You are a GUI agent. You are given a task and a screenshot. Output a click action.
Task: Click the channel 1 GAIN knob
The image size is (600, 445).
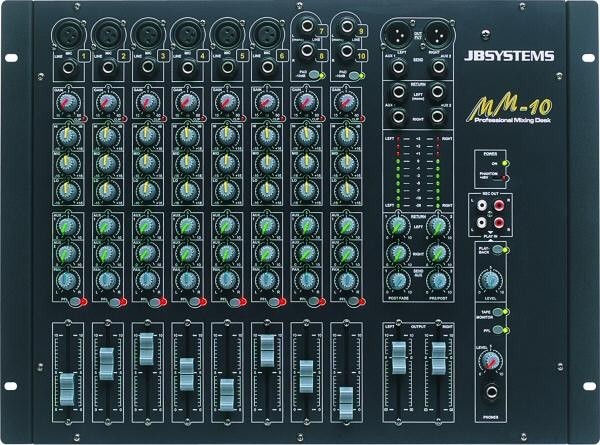tap(68, 103)
